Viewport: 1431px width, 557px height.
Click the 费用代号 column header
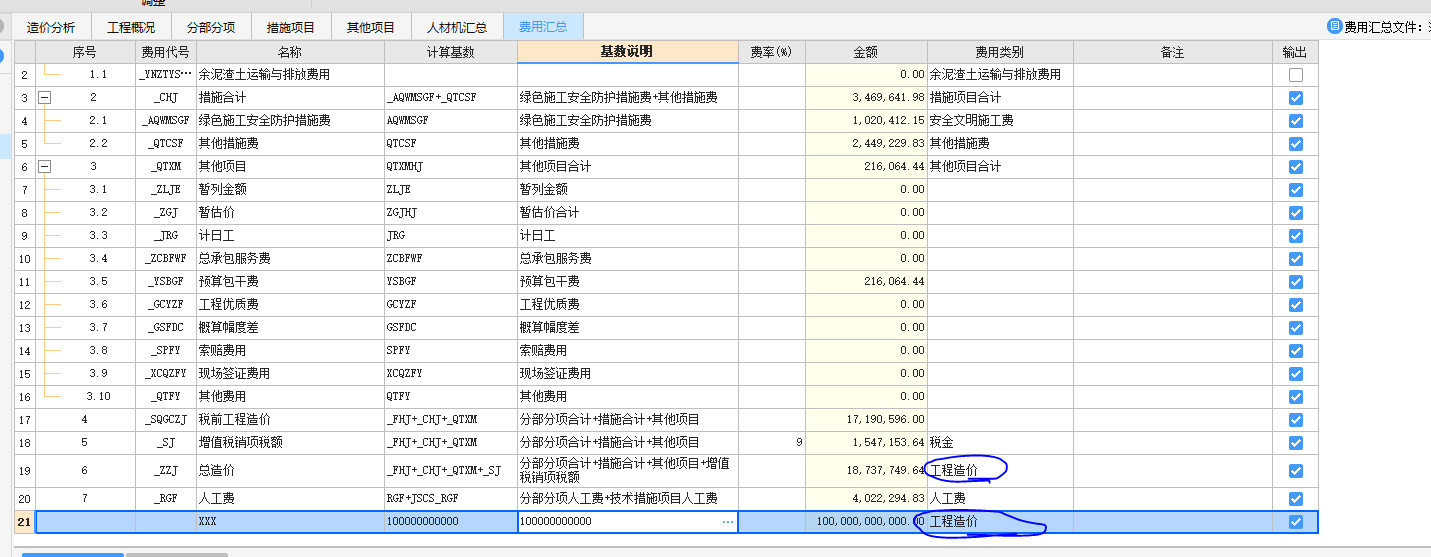(x=166, y=52)
